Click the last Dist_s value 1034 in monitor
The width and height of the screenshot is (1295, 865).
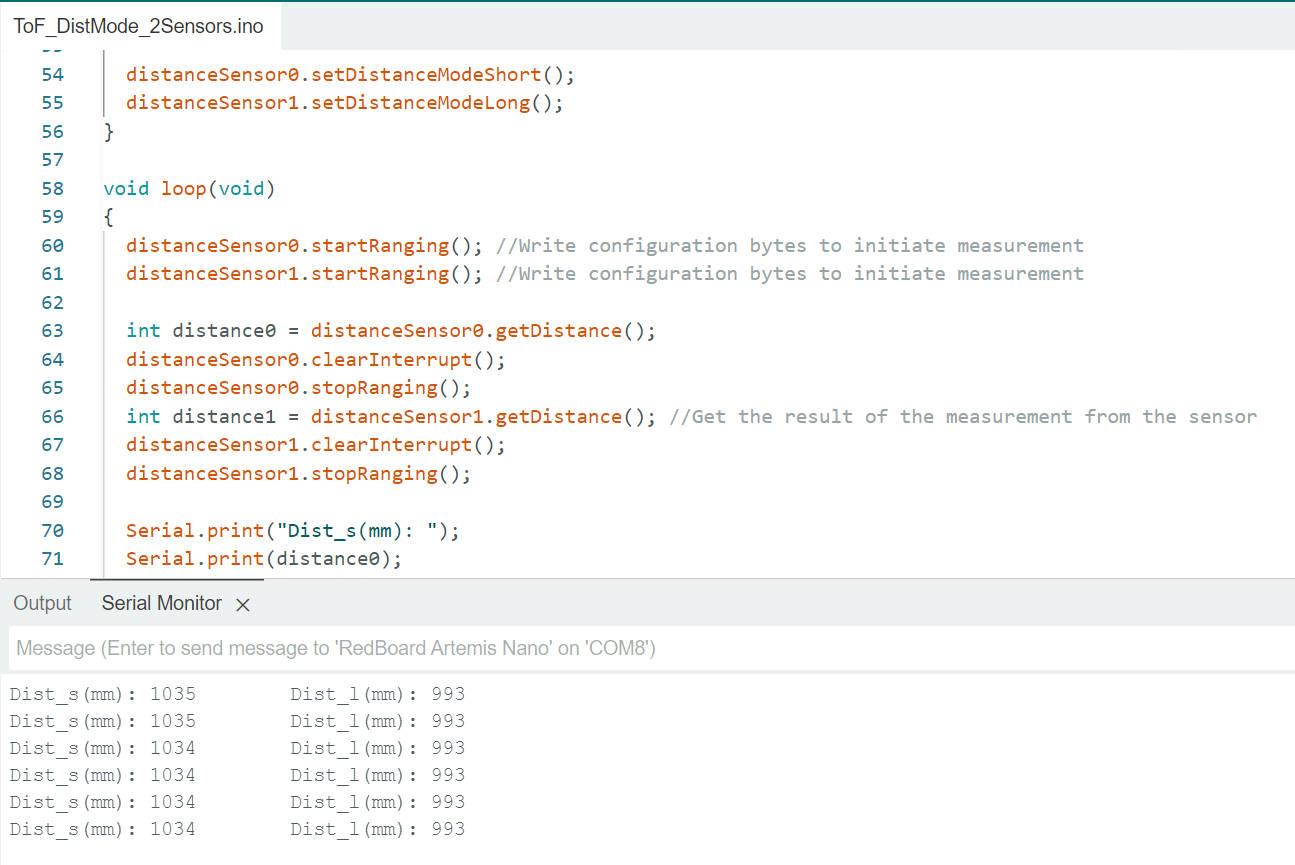[173, 829]
